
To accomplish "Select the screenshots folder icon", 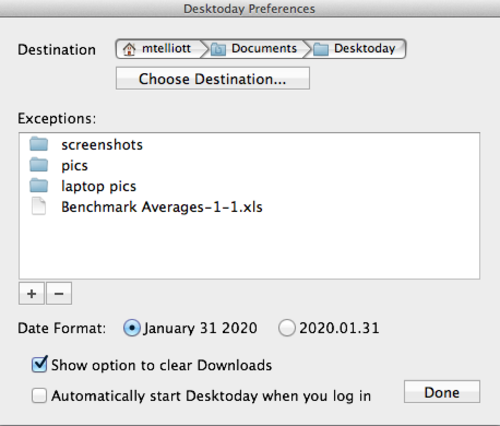I will tap(39, 144).
